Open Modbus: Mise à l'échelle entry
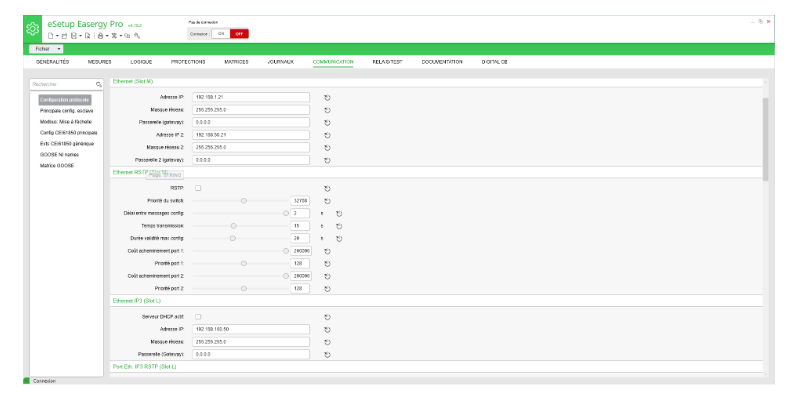Image resolution: width=796 pixels, height=396 pixels. [x=65, y=121]
